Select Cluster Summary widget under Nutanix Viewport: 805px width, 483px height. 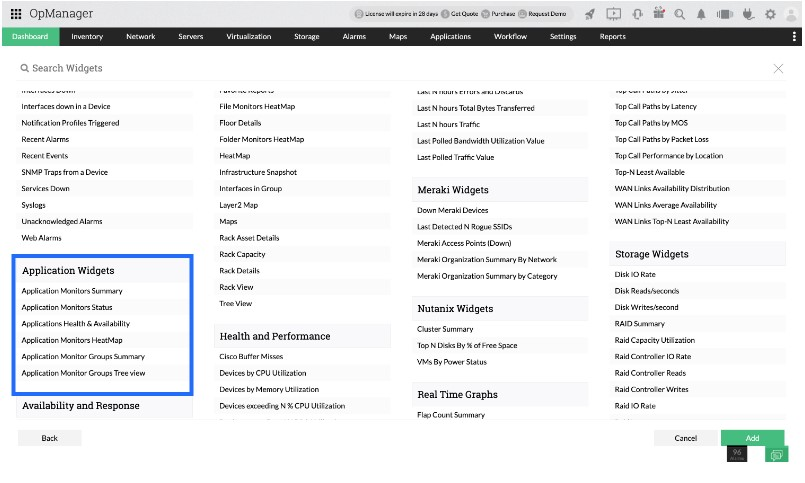(x=445, y=329)
